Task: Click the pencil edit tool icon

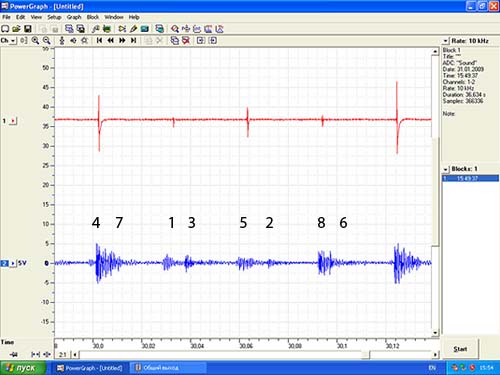Action: click(133, 29)
